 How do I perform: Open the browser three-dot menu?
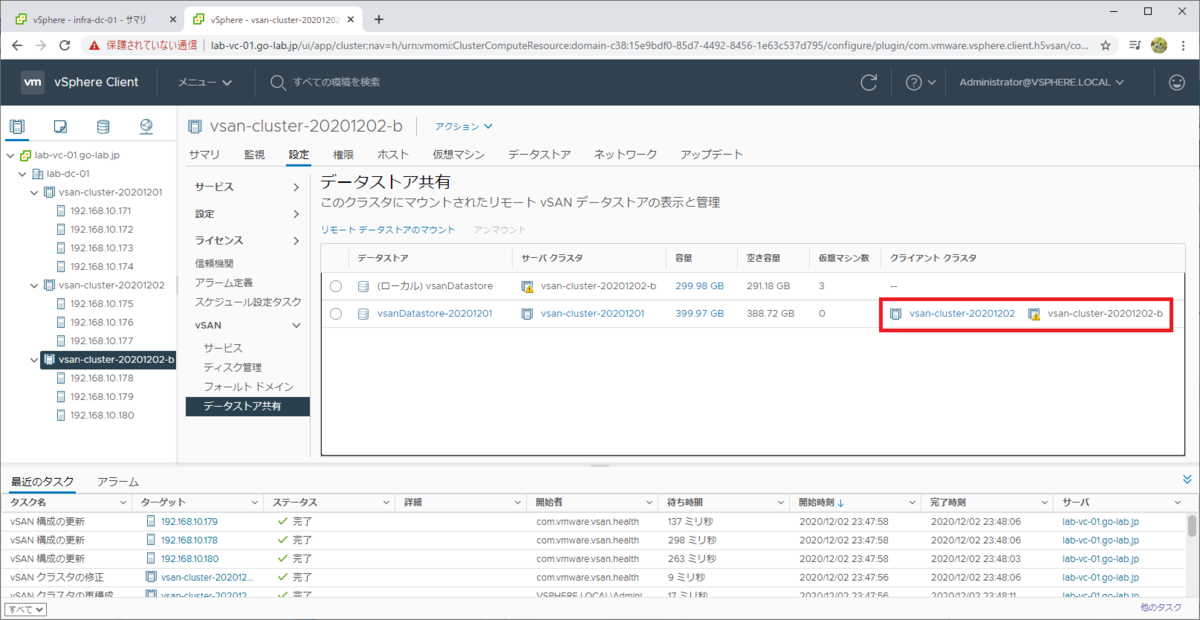pyautogui.click(x=1185, y=45)
